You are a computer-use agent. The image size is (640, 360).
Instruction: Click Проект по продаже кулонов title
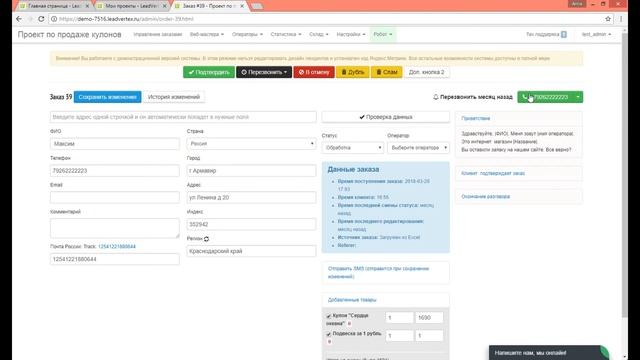[69, 35]
